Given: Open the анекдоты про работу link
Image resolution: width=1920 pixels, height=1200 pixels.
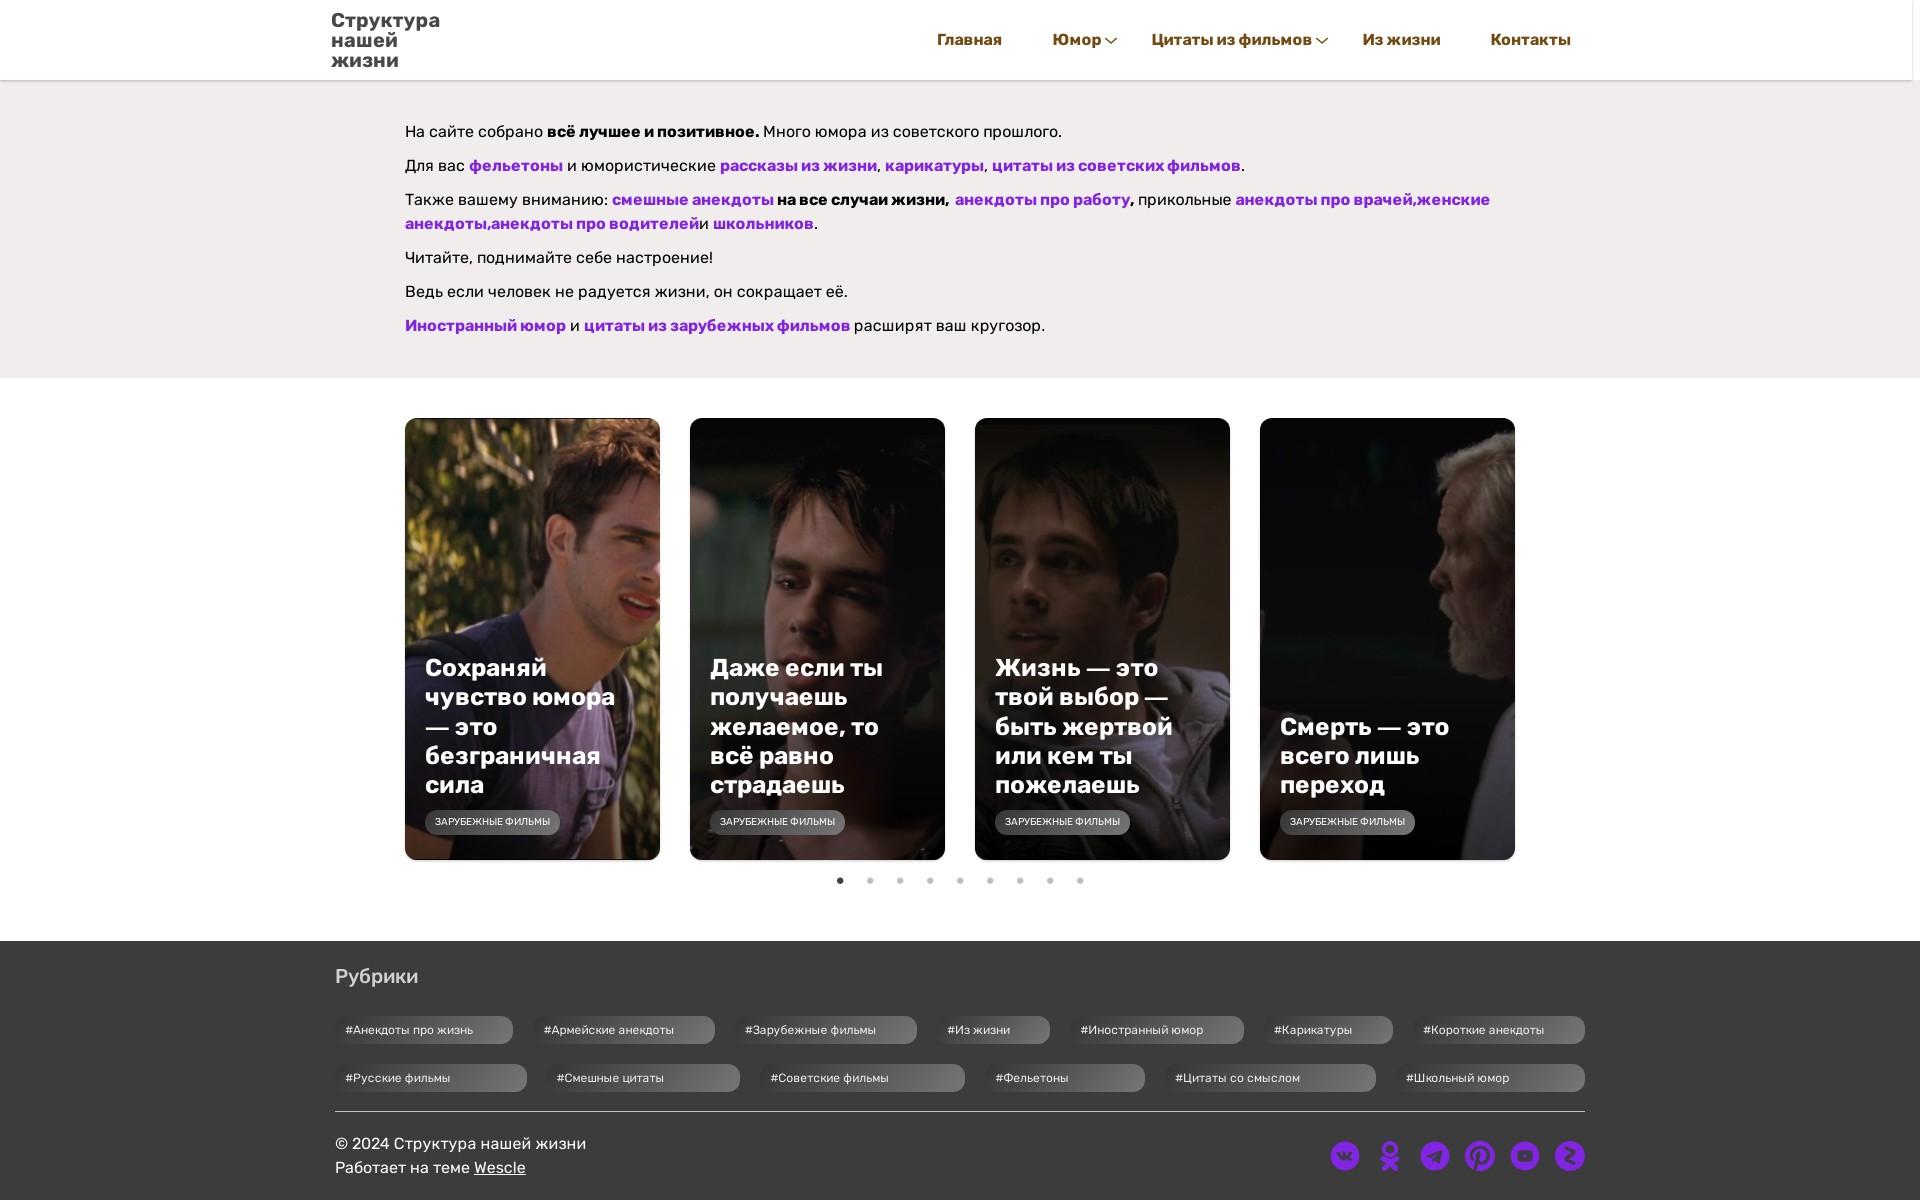Looking at the screenshot, I should coord(1042,200).
